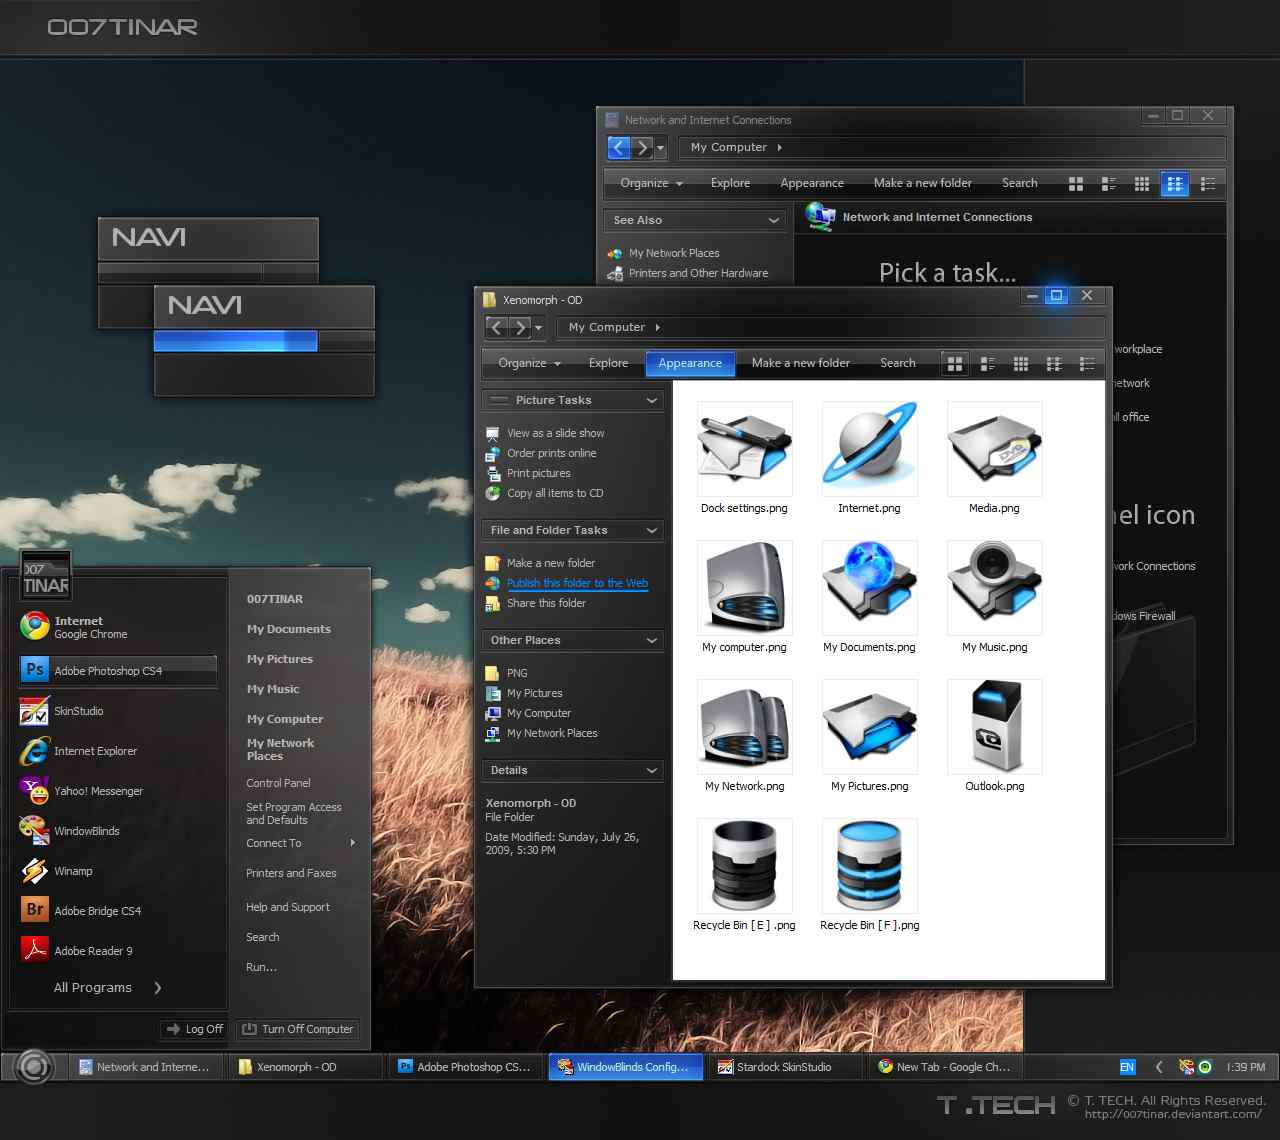Screen dimensions: 1280x1140
Task: Click Appearance in Xenomorph toolbar
Action: [690, 363]
